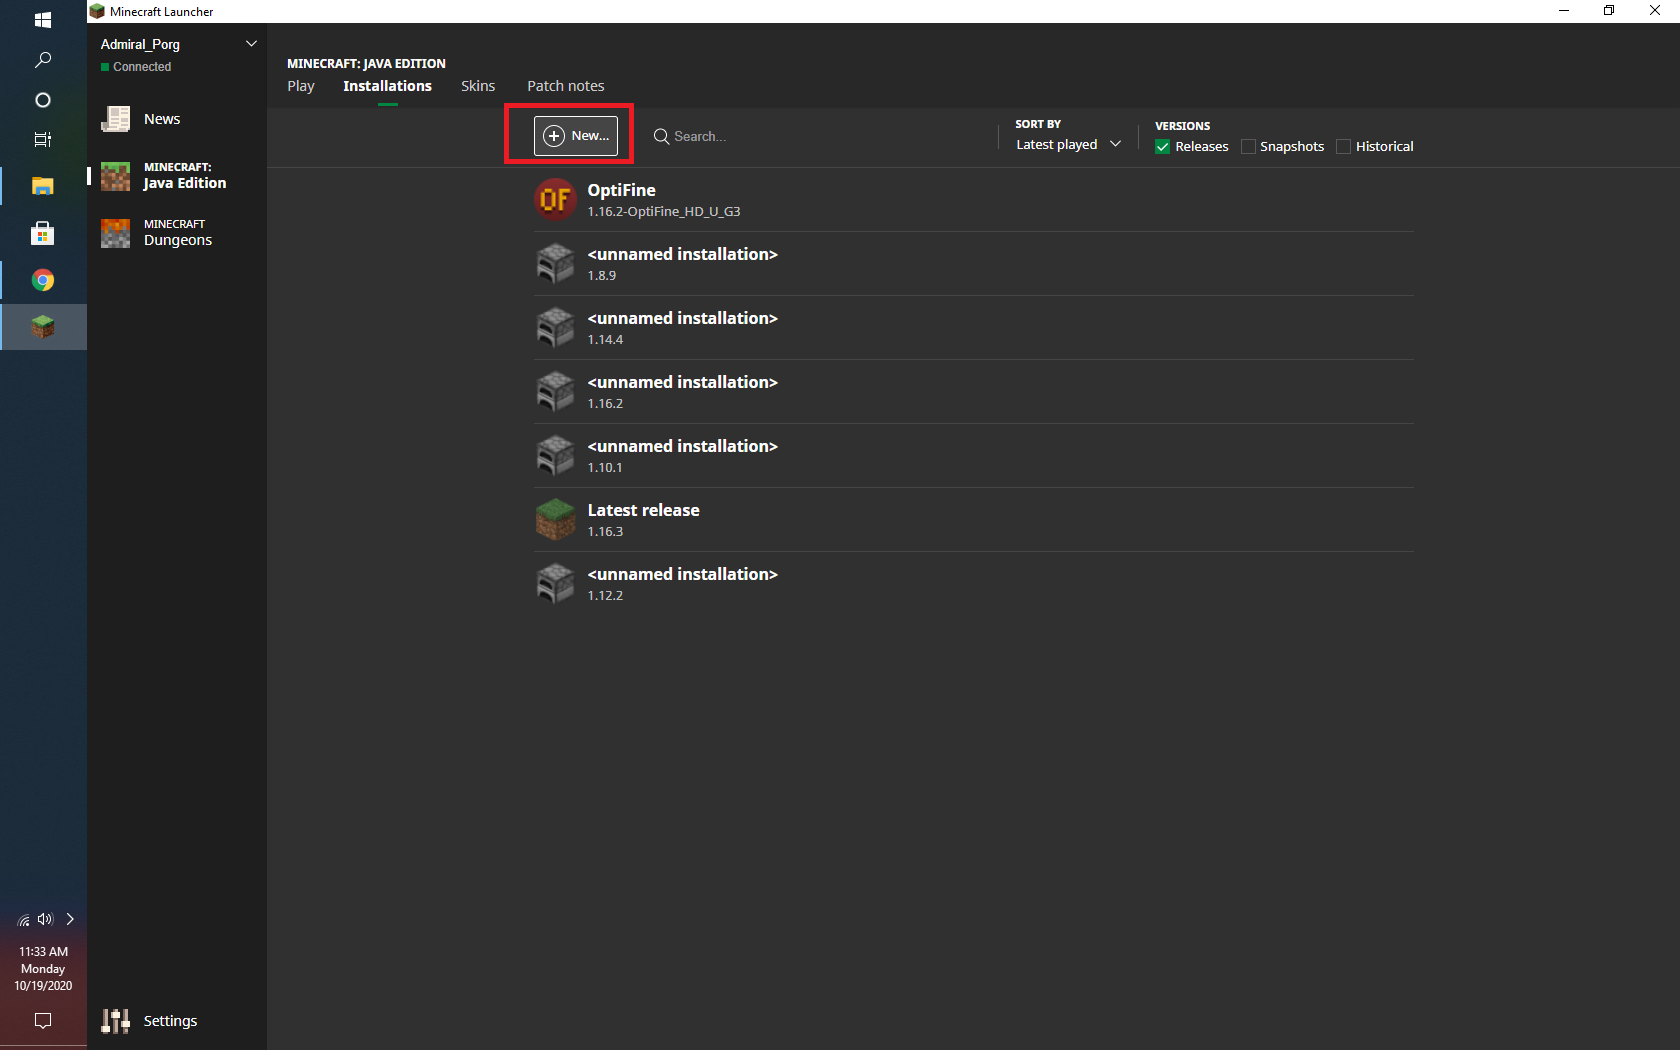Click the News newspaper icon
Image resolution: width=1680 pixels, height=1050 pixels.
115,119
